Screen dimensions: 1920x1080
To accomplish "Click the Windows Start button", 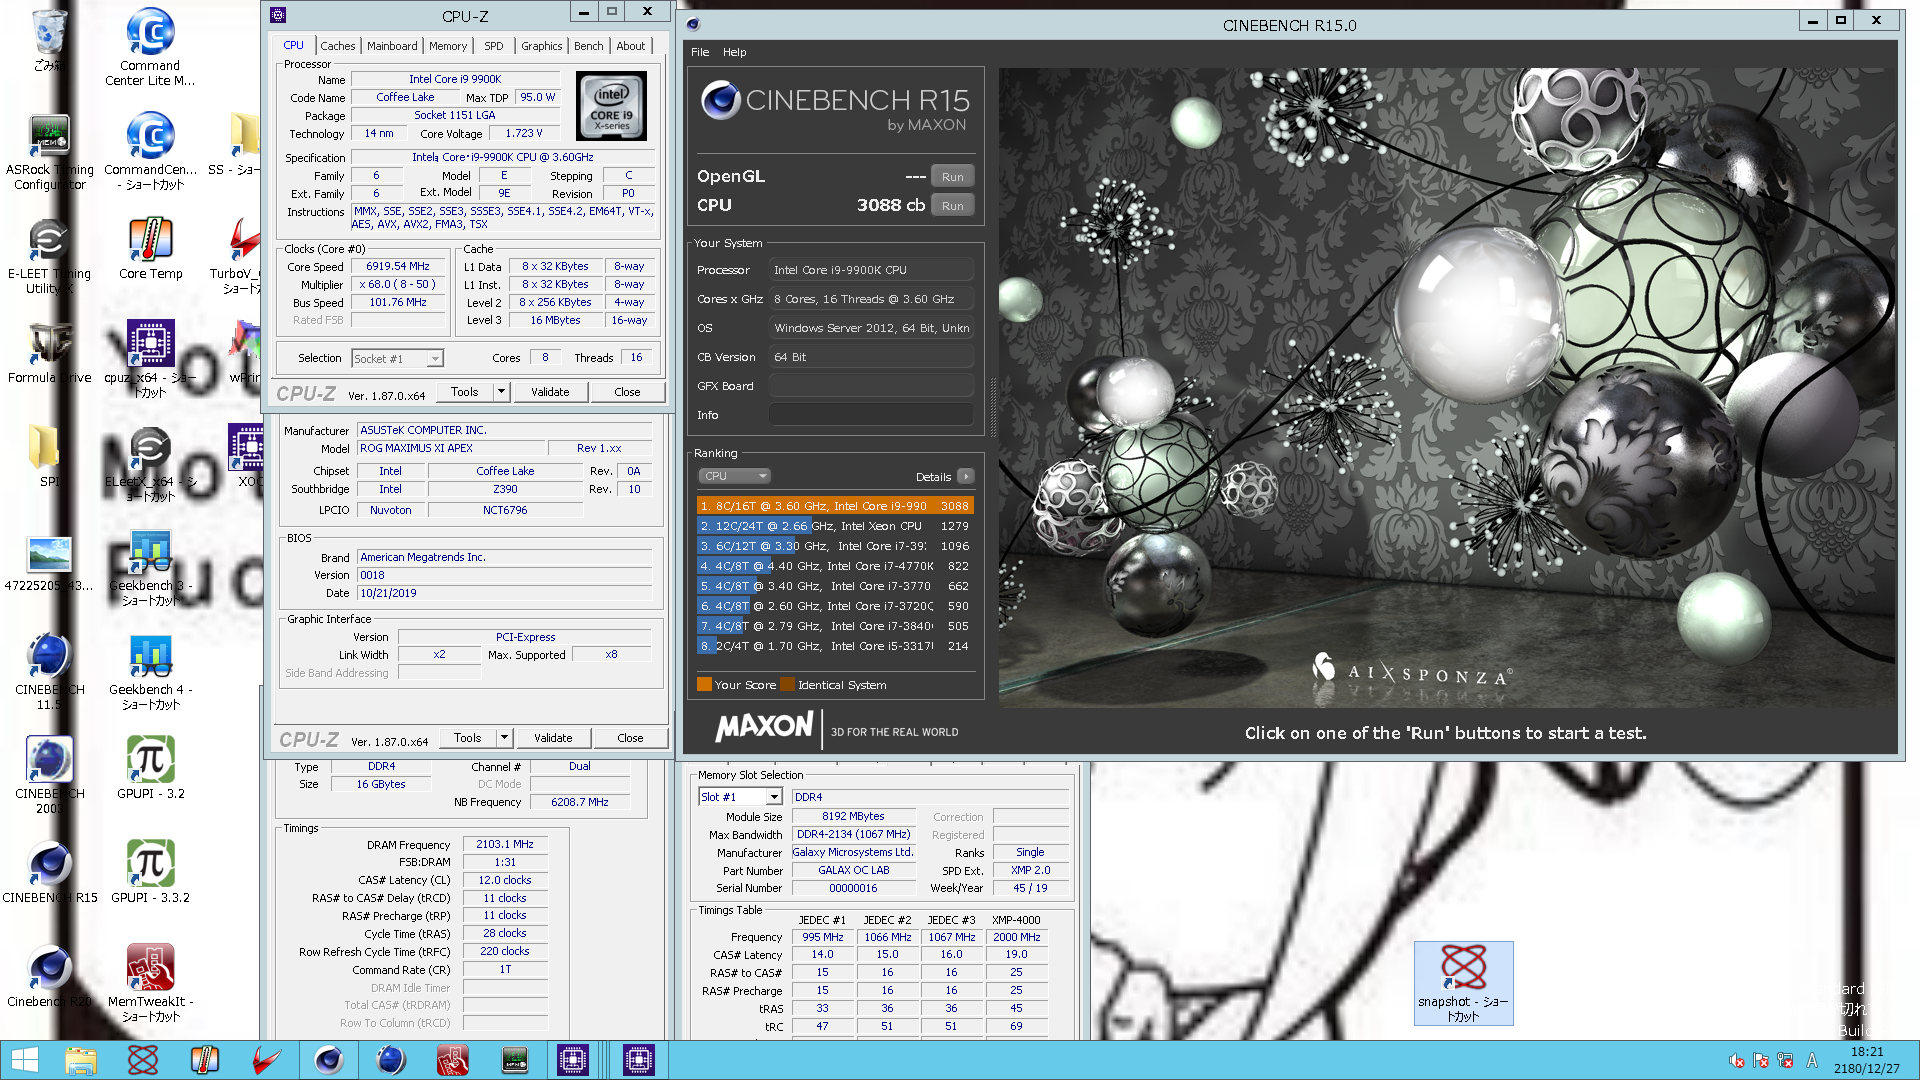I will (24, 1060).
